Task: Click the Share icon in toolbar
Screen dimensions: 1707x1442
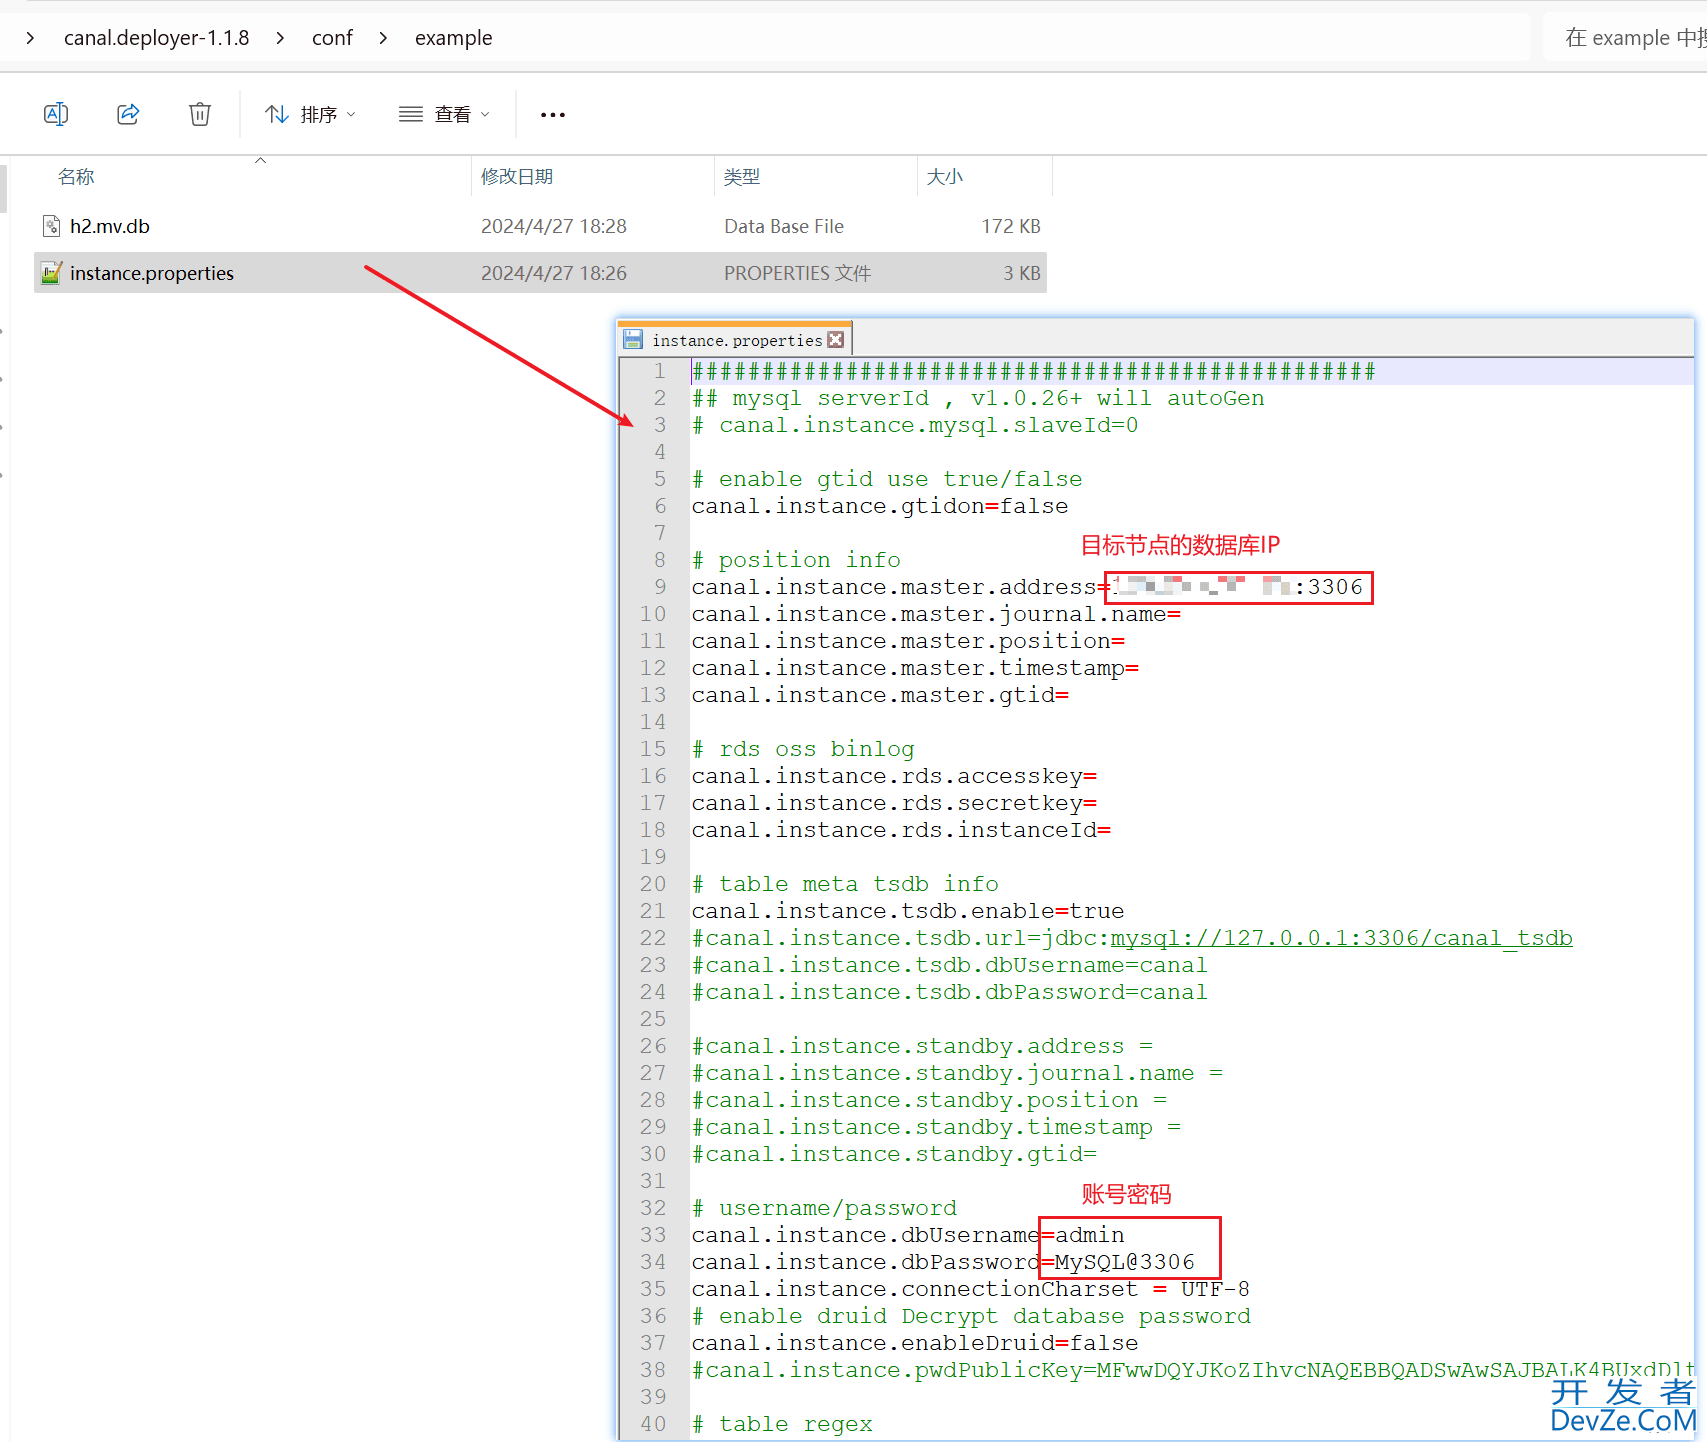Action: (128, 114)
